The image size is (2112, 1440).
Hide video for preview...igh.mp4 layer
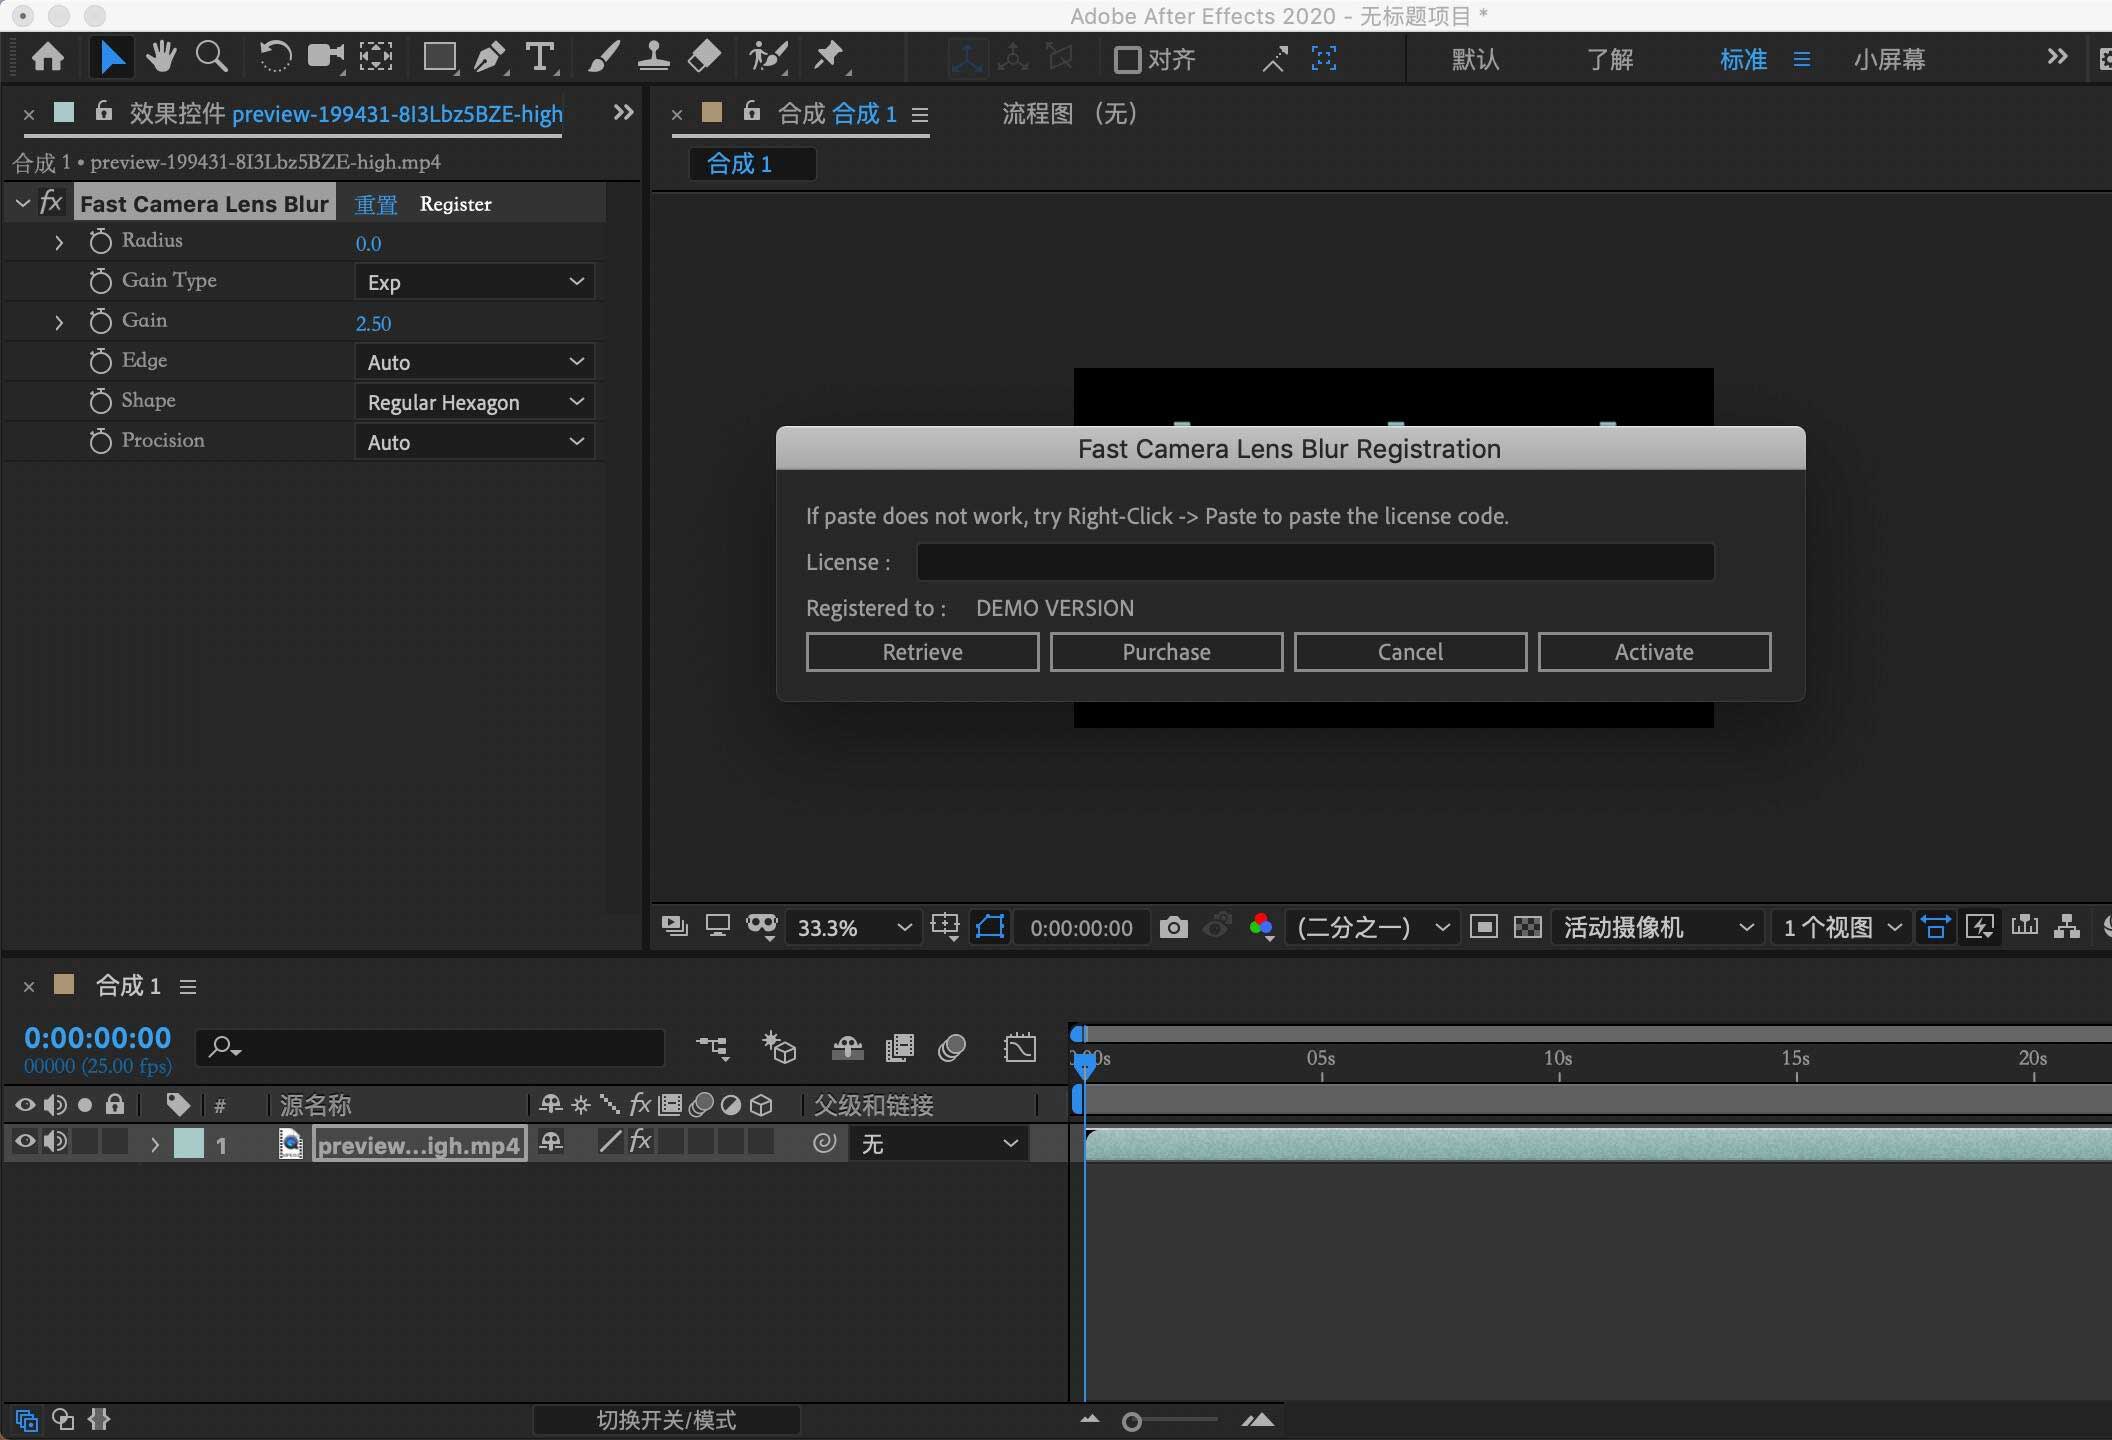(25, 1141)
